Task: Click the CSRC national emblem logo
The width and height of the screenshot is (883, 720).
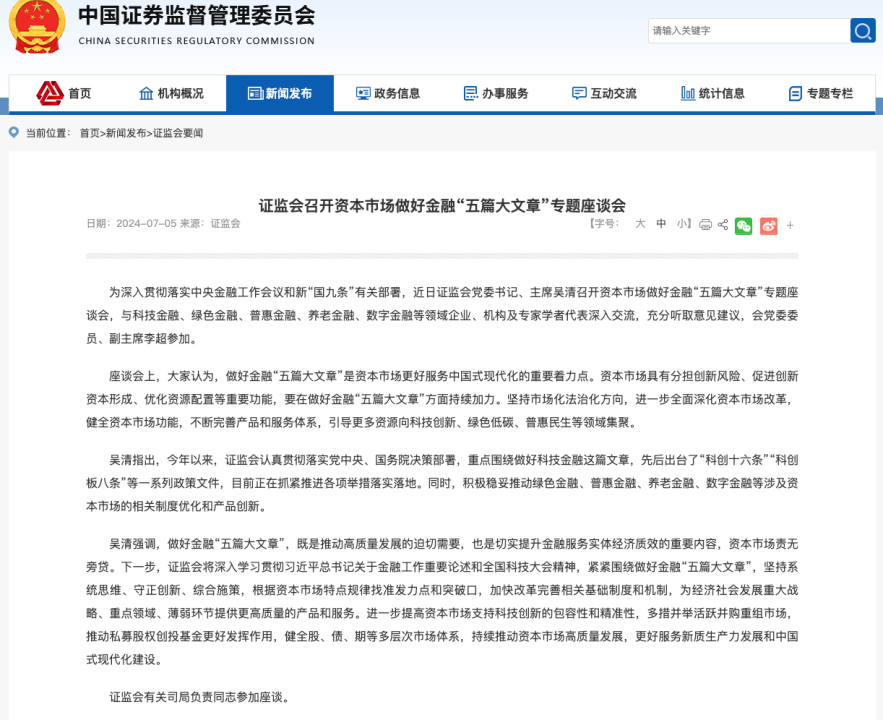Action: [x=36, y=27]
